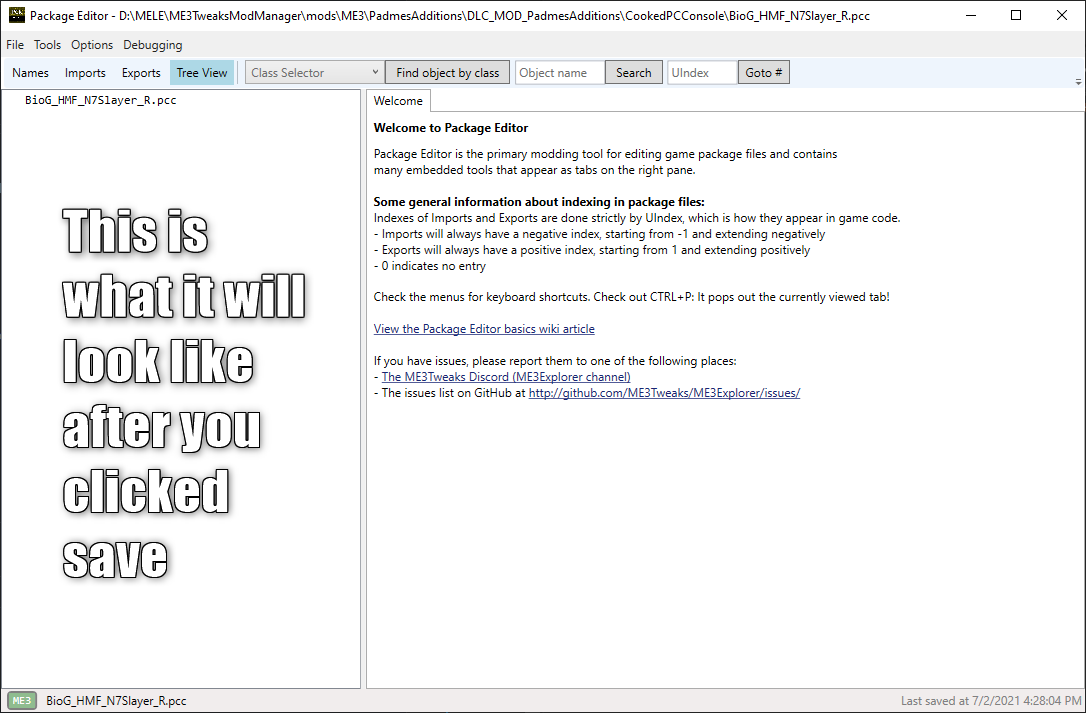
Task: Click the 'Last saved at' status text
Action: [x=991, y=701]
